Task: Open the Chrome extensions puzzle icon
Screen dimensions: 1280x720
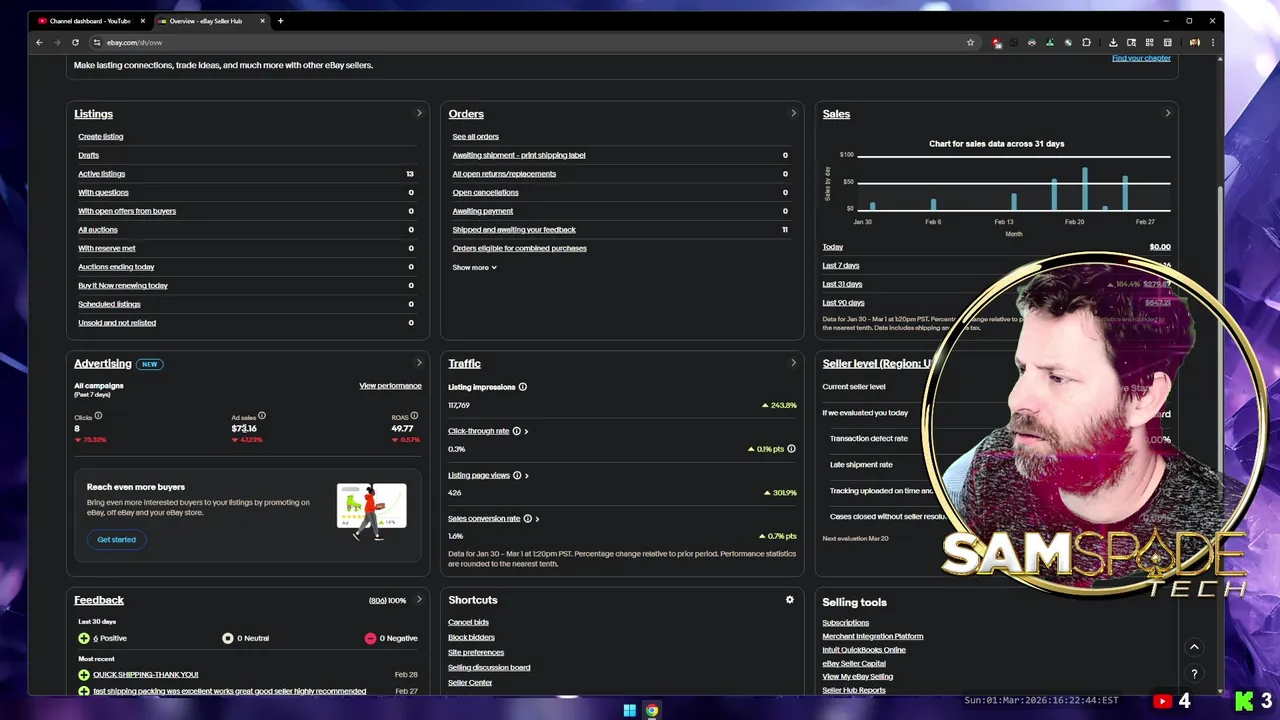Action: pyautogui.click(x=1086, y=42)
